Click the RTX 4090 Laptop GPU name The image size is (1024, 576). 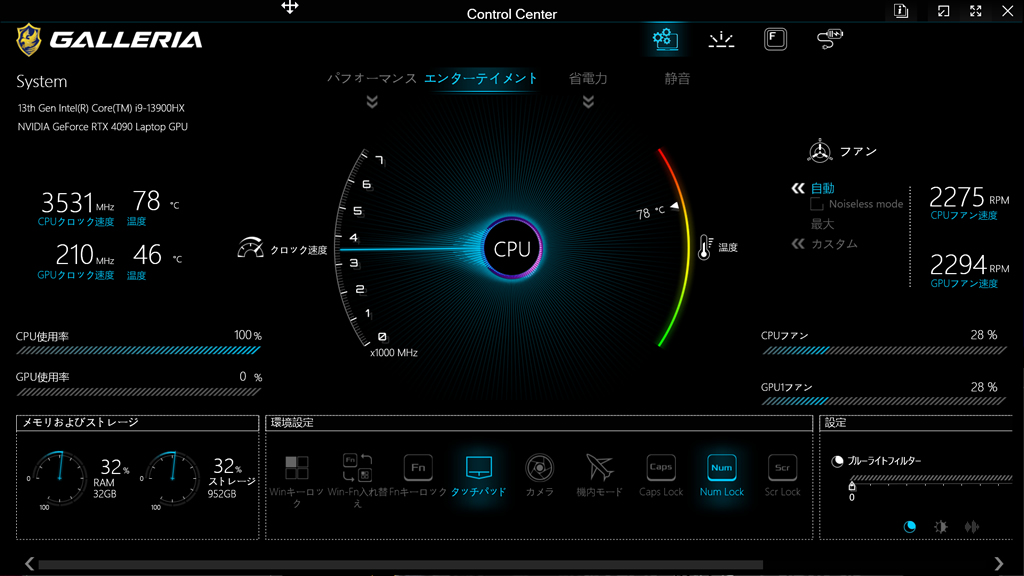[103, 127]
